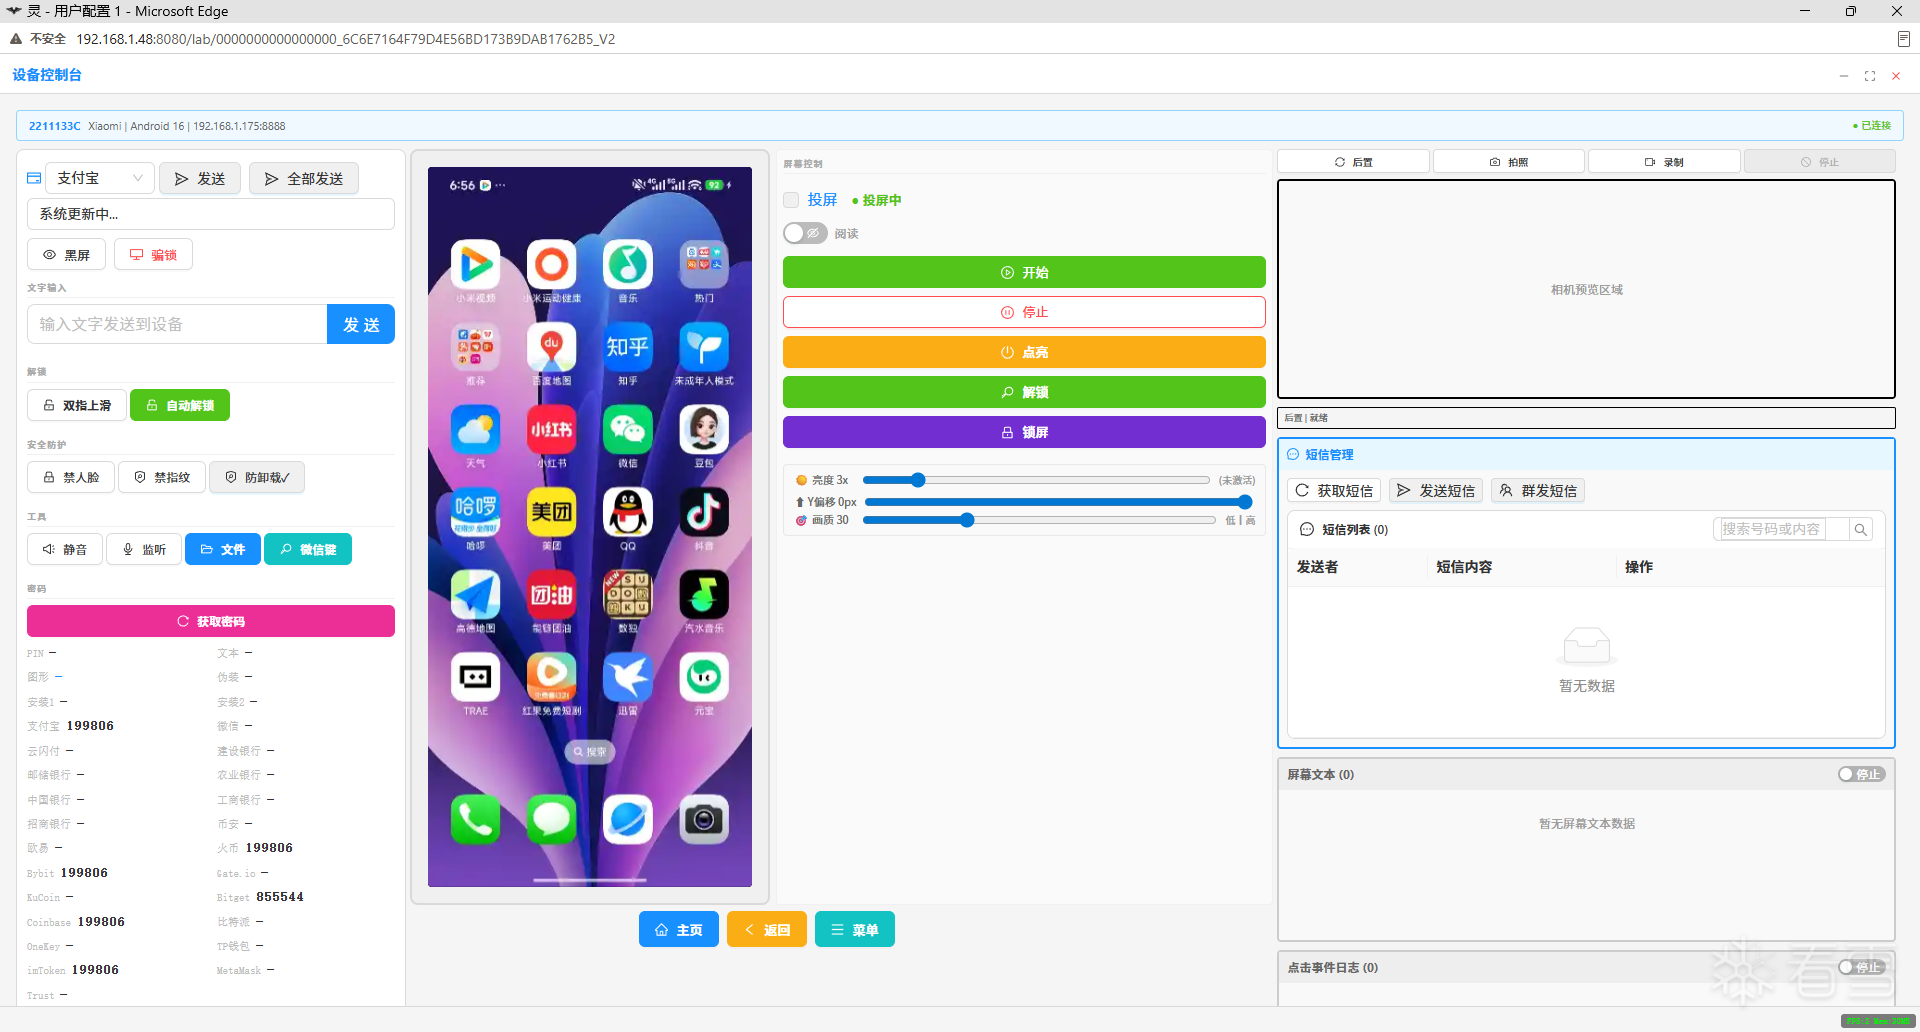This screenshot has height=1032, width=1920.
Task: Click the orange 返回 button
Action: [x=767, y=930]
